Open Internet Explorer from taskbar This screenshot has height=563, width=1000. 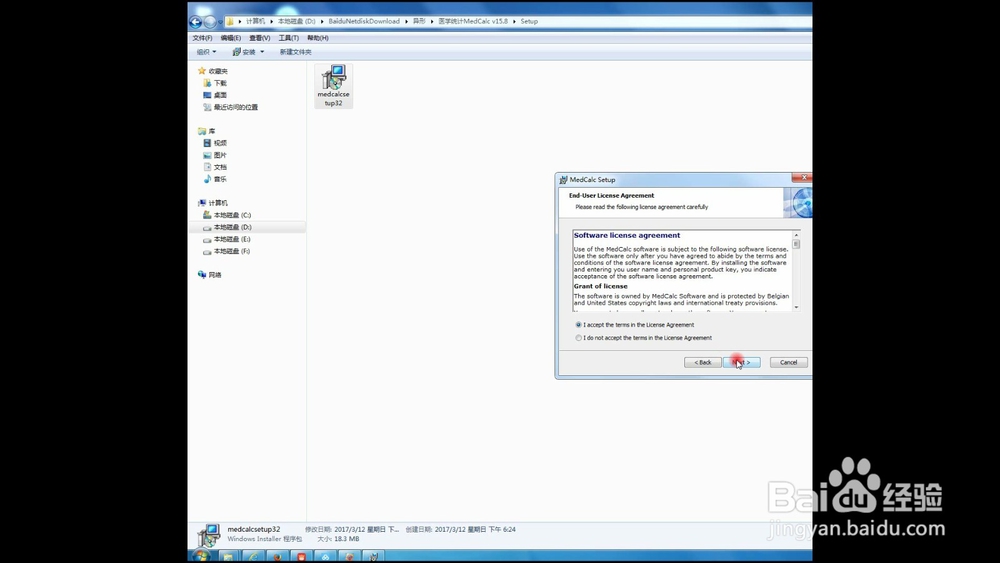click(x=253, y=557)
